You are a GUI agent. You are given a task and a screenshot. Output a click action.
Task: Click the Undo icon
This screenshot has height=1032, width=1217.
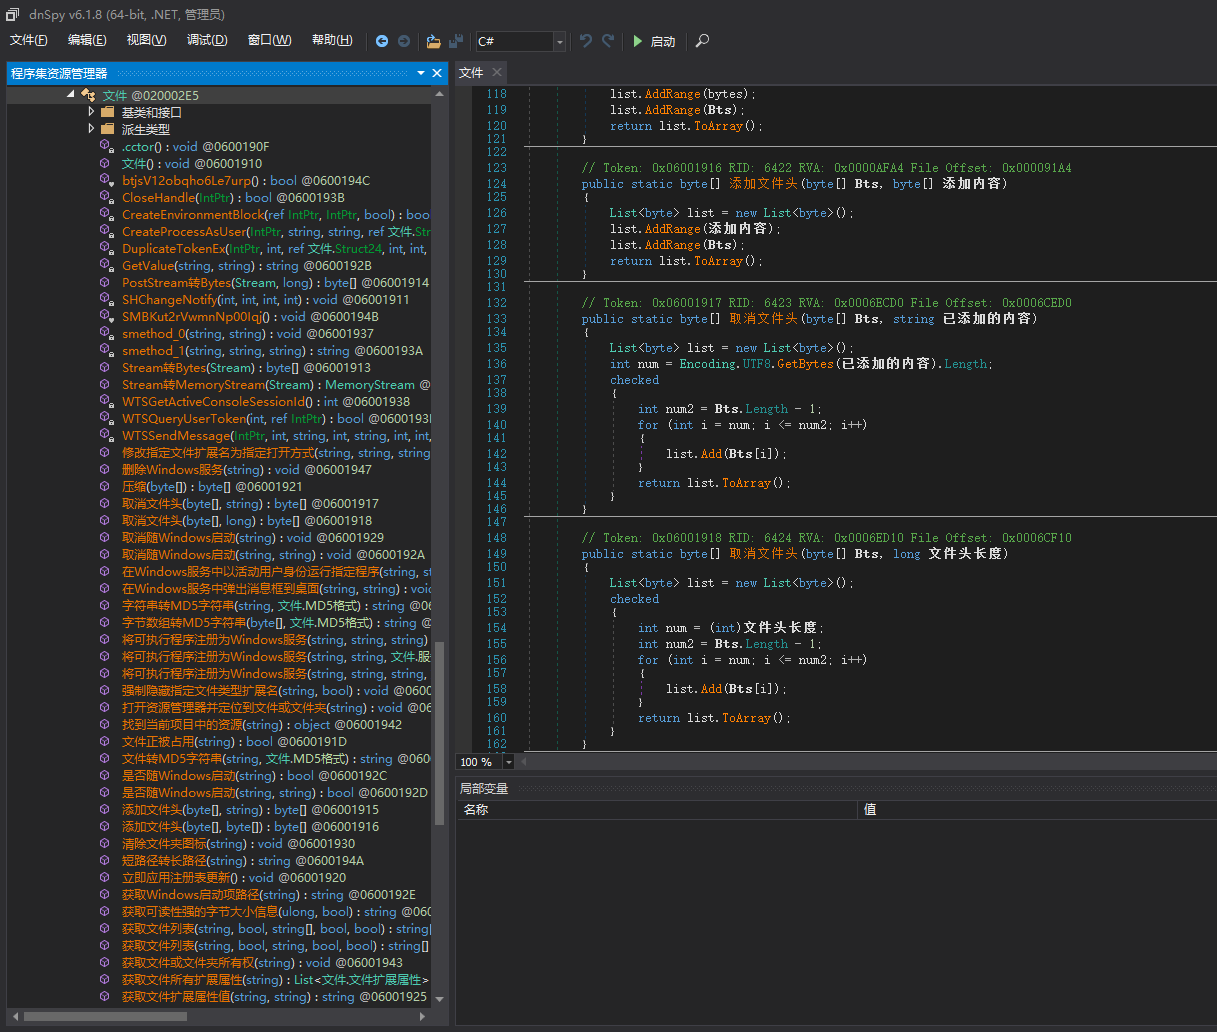[585, 42]
